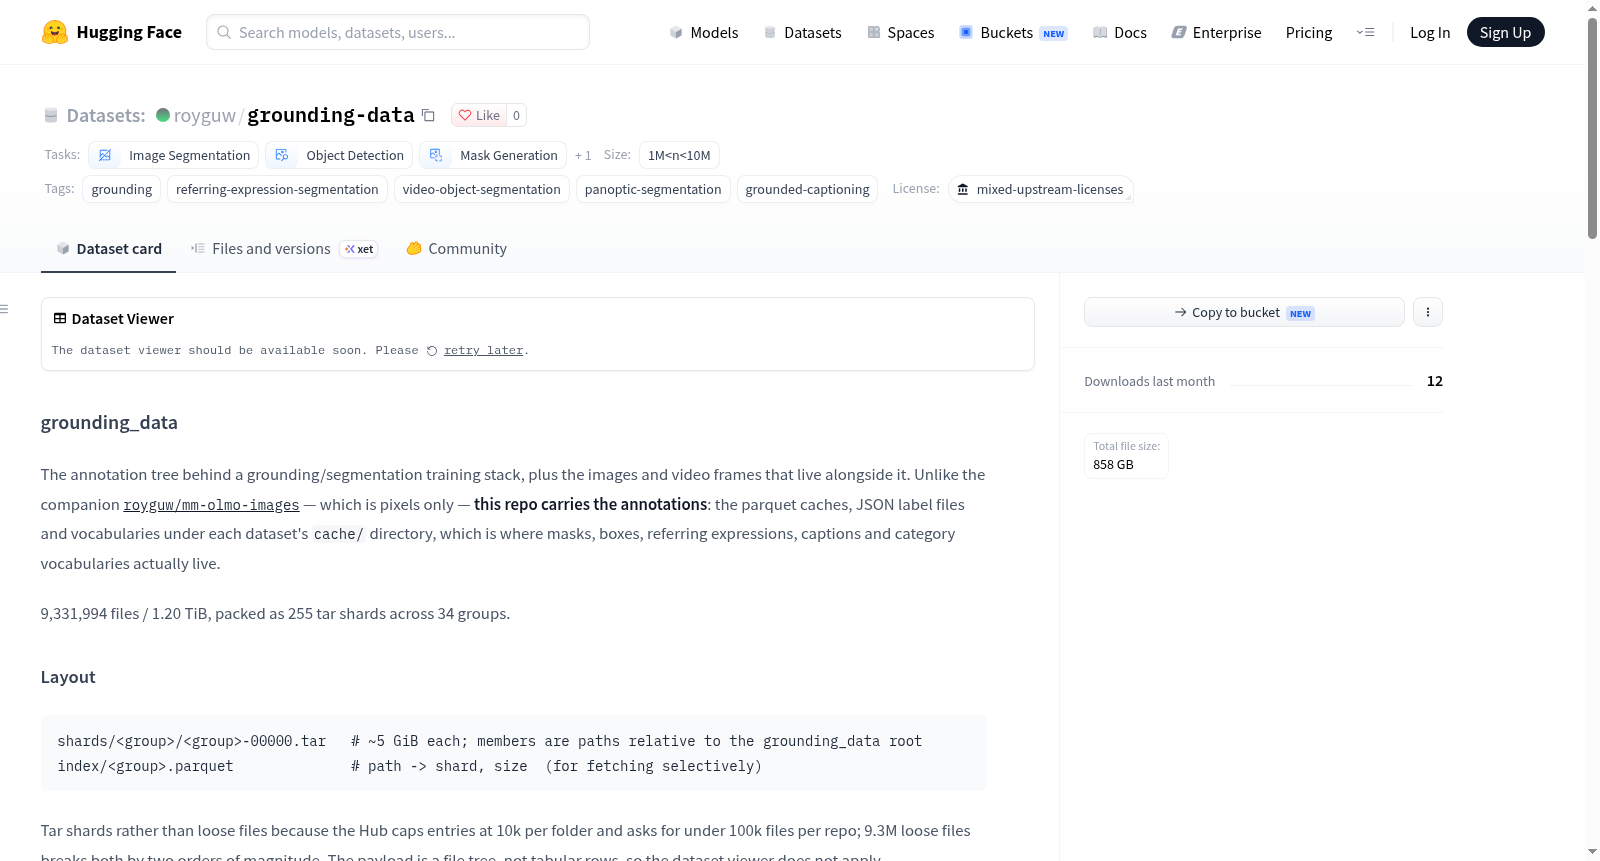The image size is (1600, 861).
Task: Open Enterprise in the top navigation
Action: pos(1216,32)
